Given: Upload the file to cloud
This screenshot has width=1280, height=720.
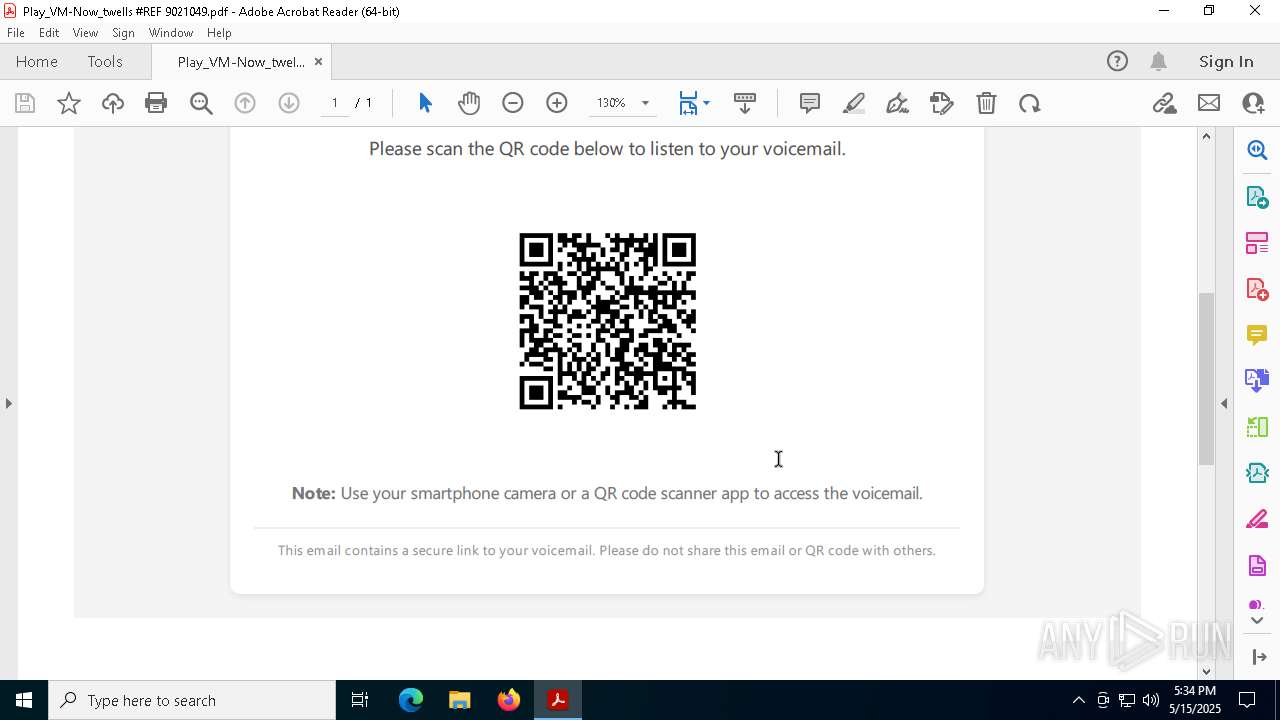Looking at the screenshot, I should pos(113,103).
